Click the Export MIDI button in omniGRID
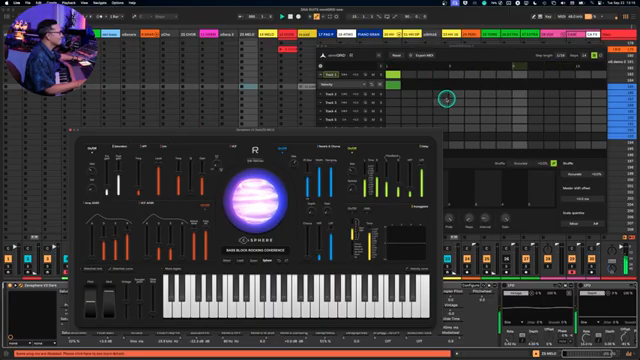The image size is (640, 360). [x=422, y=55]
